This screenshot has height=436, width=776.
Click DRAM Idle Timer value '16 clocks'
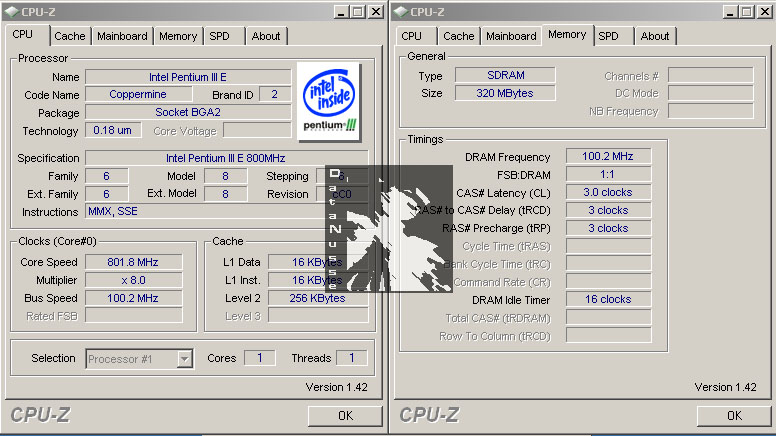point(608,299)
